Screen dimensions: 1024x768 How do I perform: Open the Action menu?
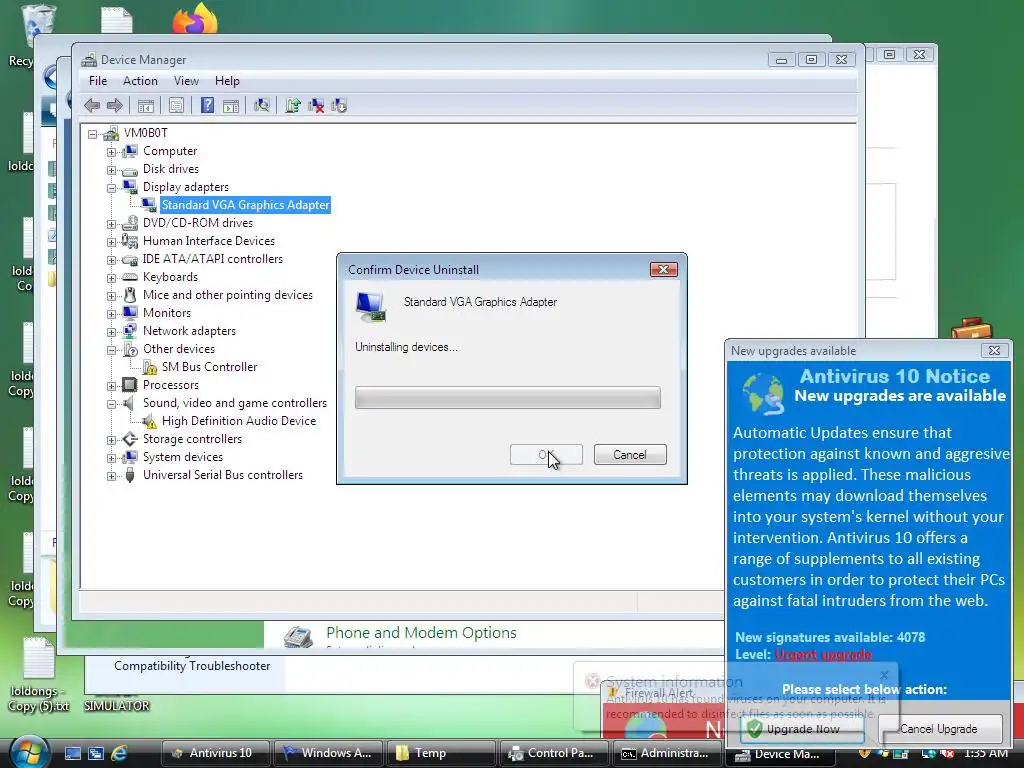point(140,81)
